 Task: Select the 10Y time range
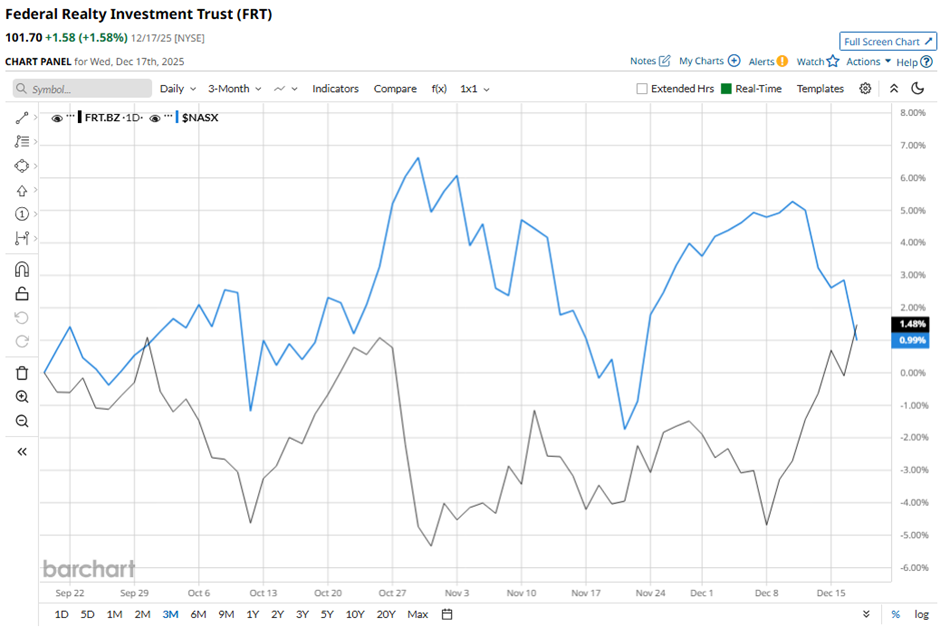355,614
